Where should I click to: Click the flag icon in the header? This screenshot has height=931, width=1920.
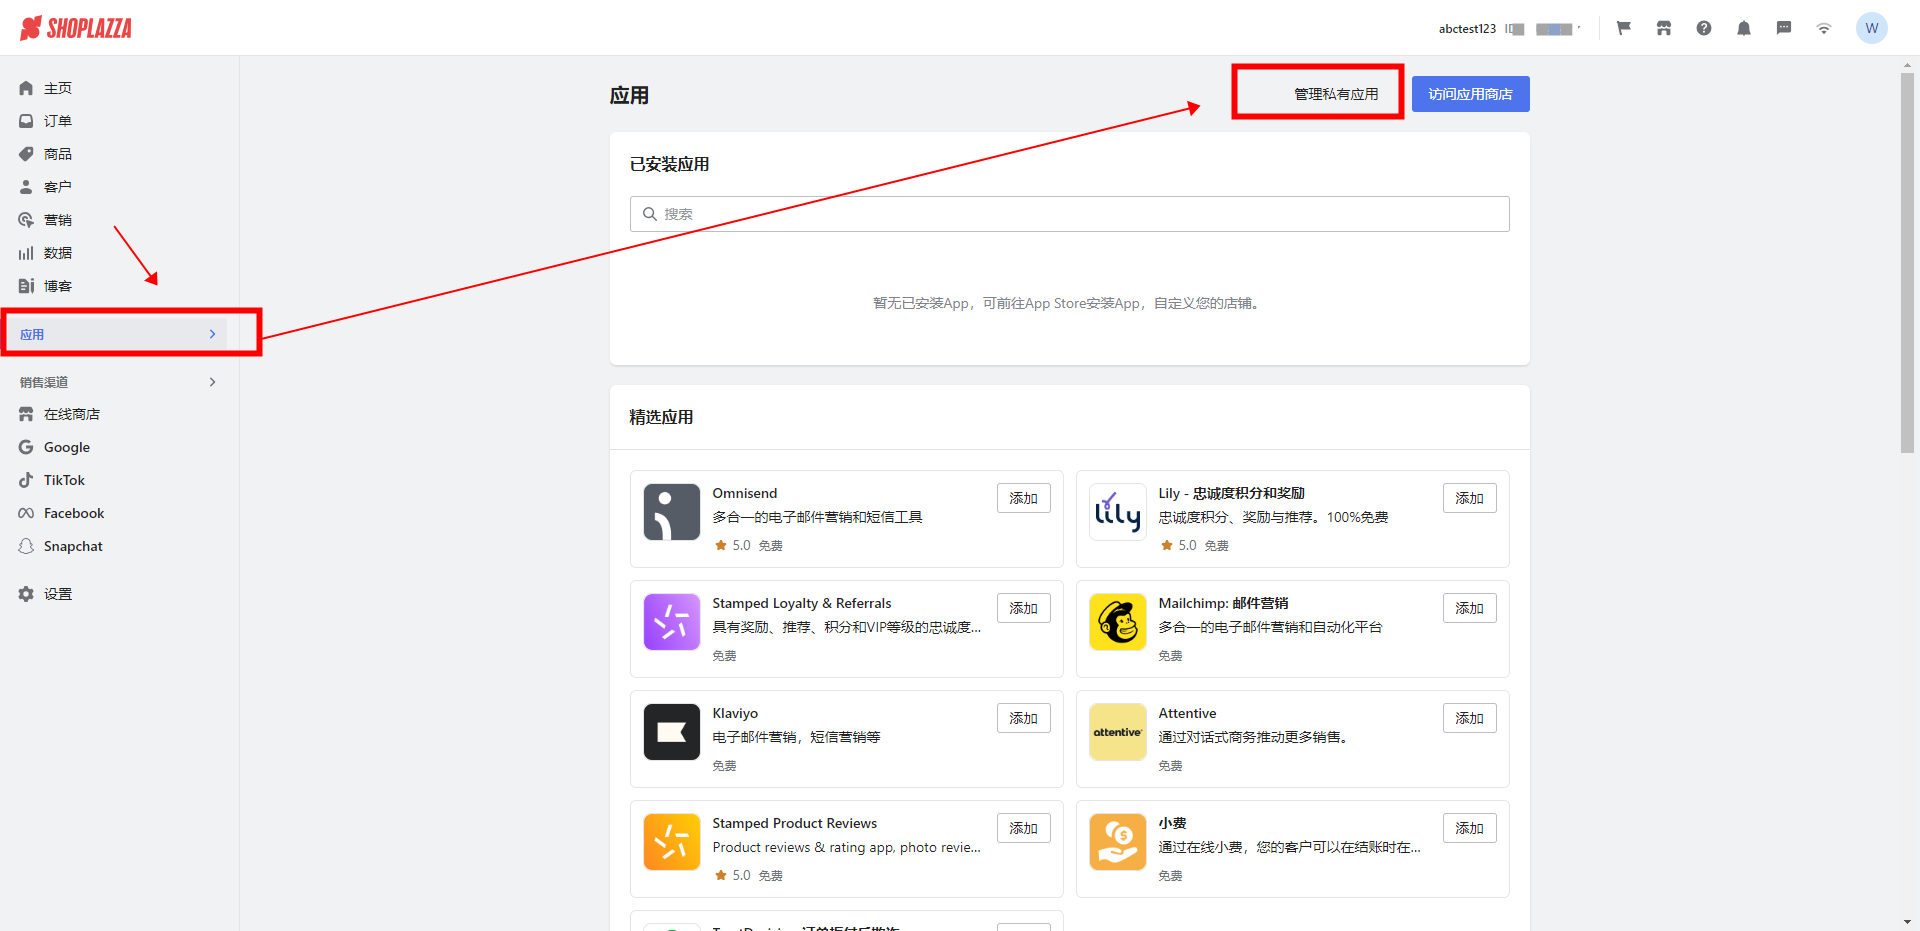(x=1623, y=28)
